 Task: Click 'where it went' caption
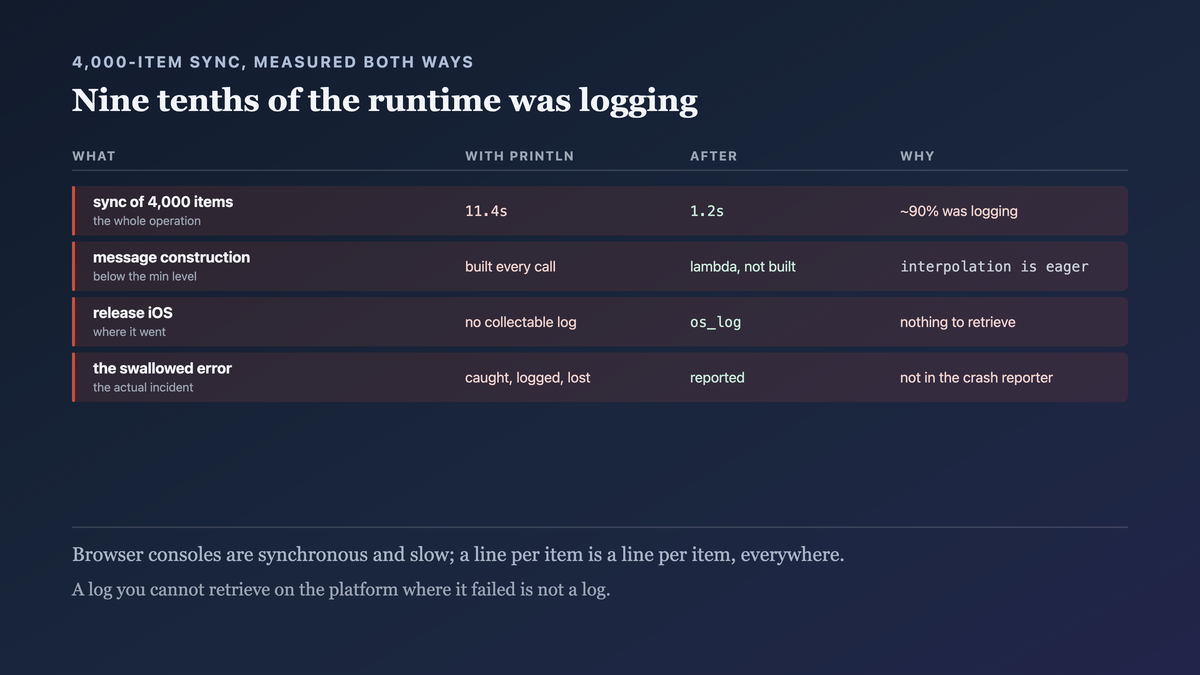pos(130,332)
